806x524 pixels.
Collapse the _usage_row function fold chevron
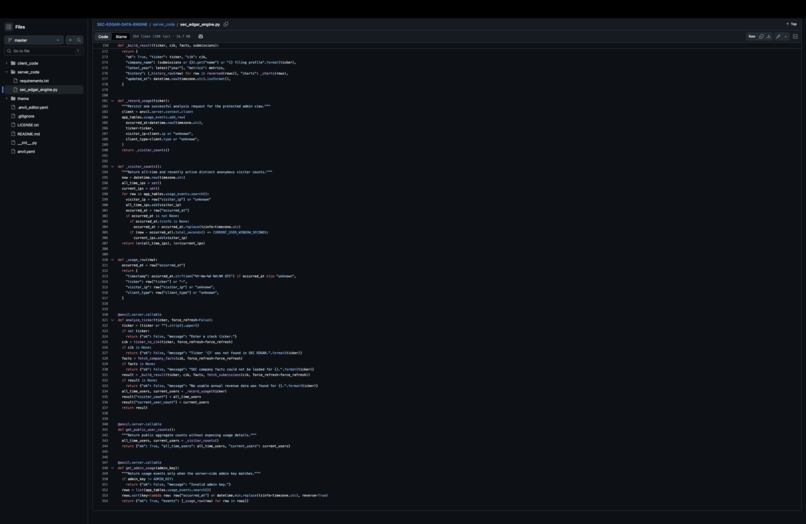click(112, 260)
